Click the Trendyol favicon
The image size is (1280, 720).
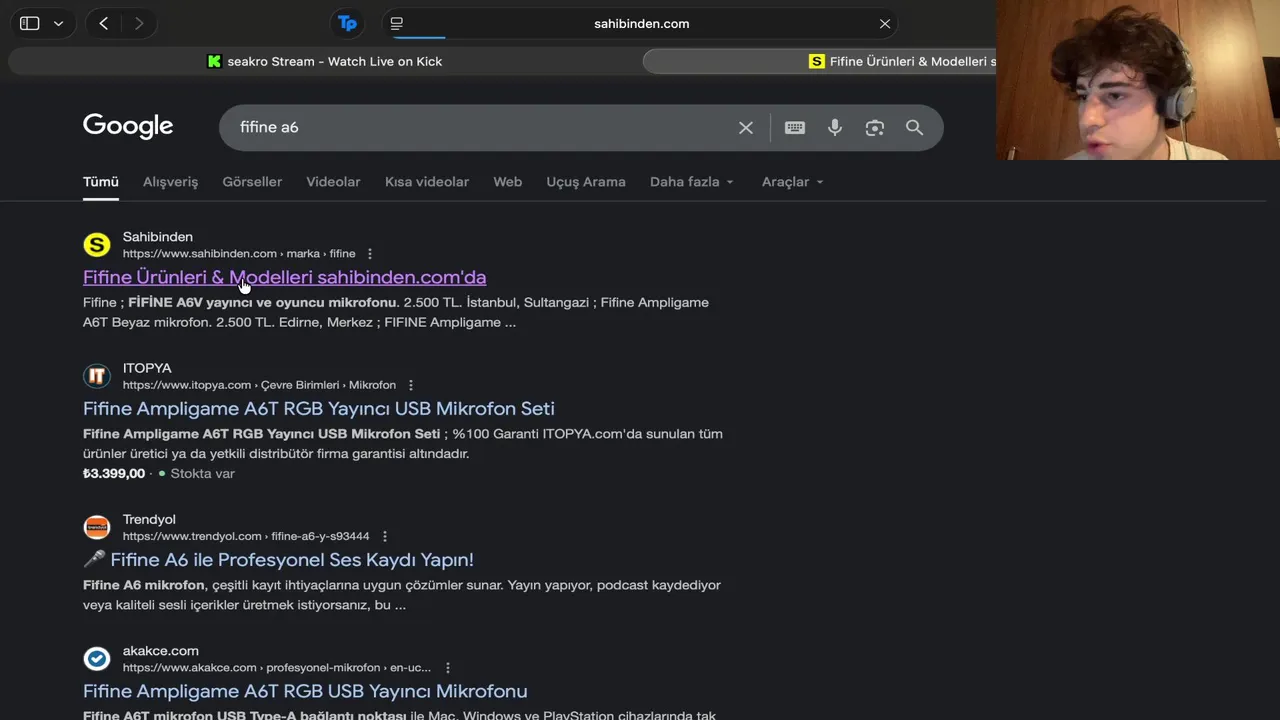click(97, 527)
